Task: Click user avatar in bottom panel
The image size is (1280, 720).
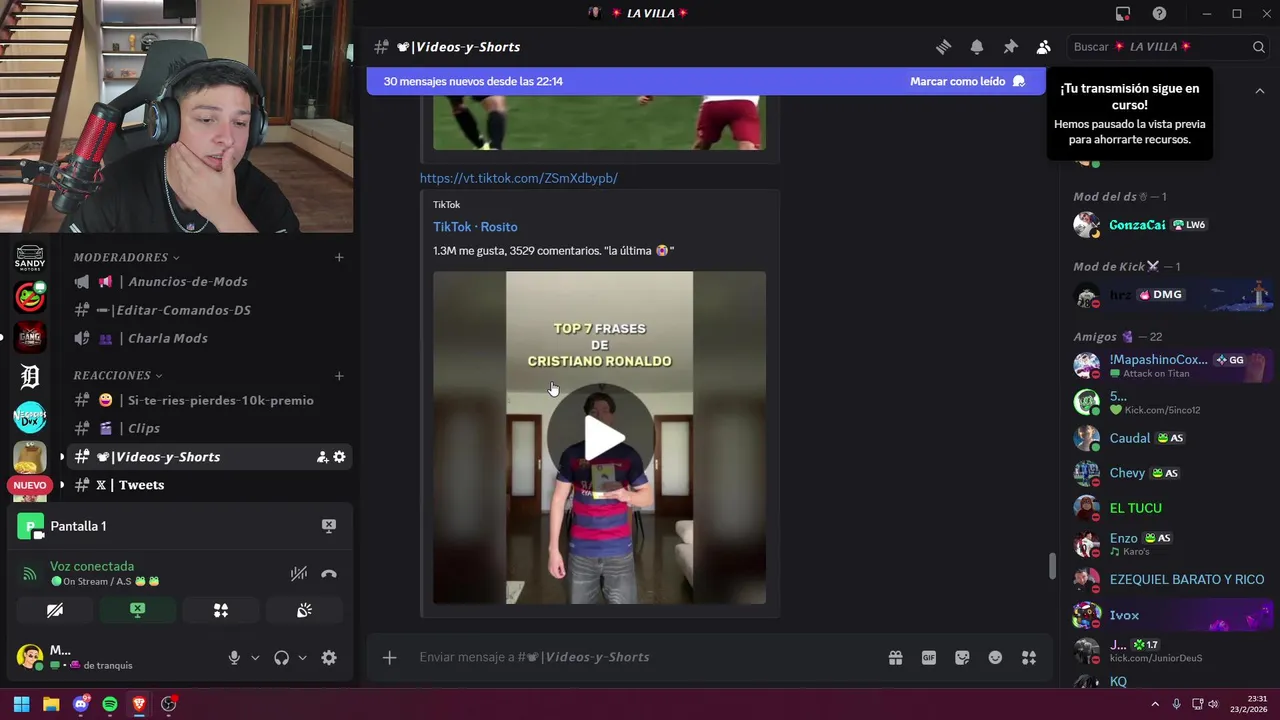Action: click(30, 657)
